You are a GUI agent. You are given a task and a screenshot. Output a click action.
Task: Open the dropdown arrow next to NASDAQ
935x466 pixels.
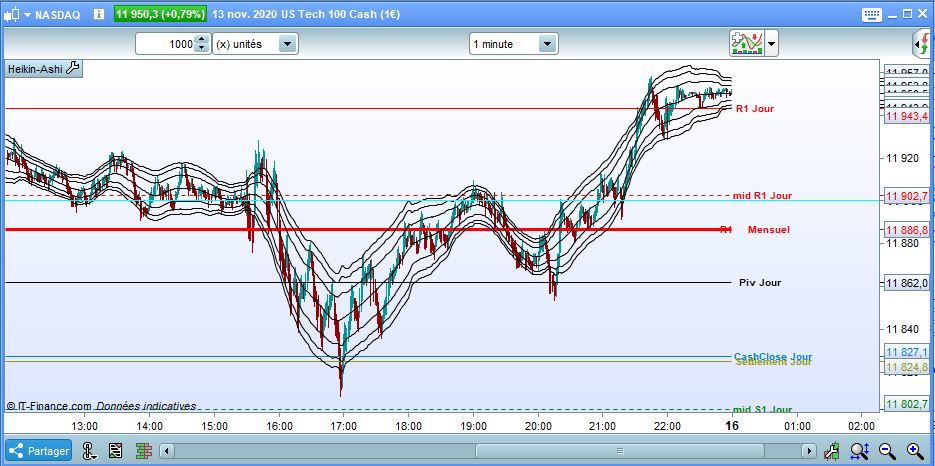click(27, 15)
